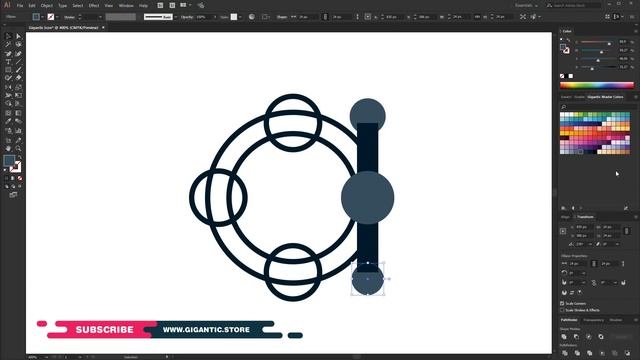Open the brush definition Basic dropdown
This screenshot has height=360, width=640.
click(x=176, y=17)
